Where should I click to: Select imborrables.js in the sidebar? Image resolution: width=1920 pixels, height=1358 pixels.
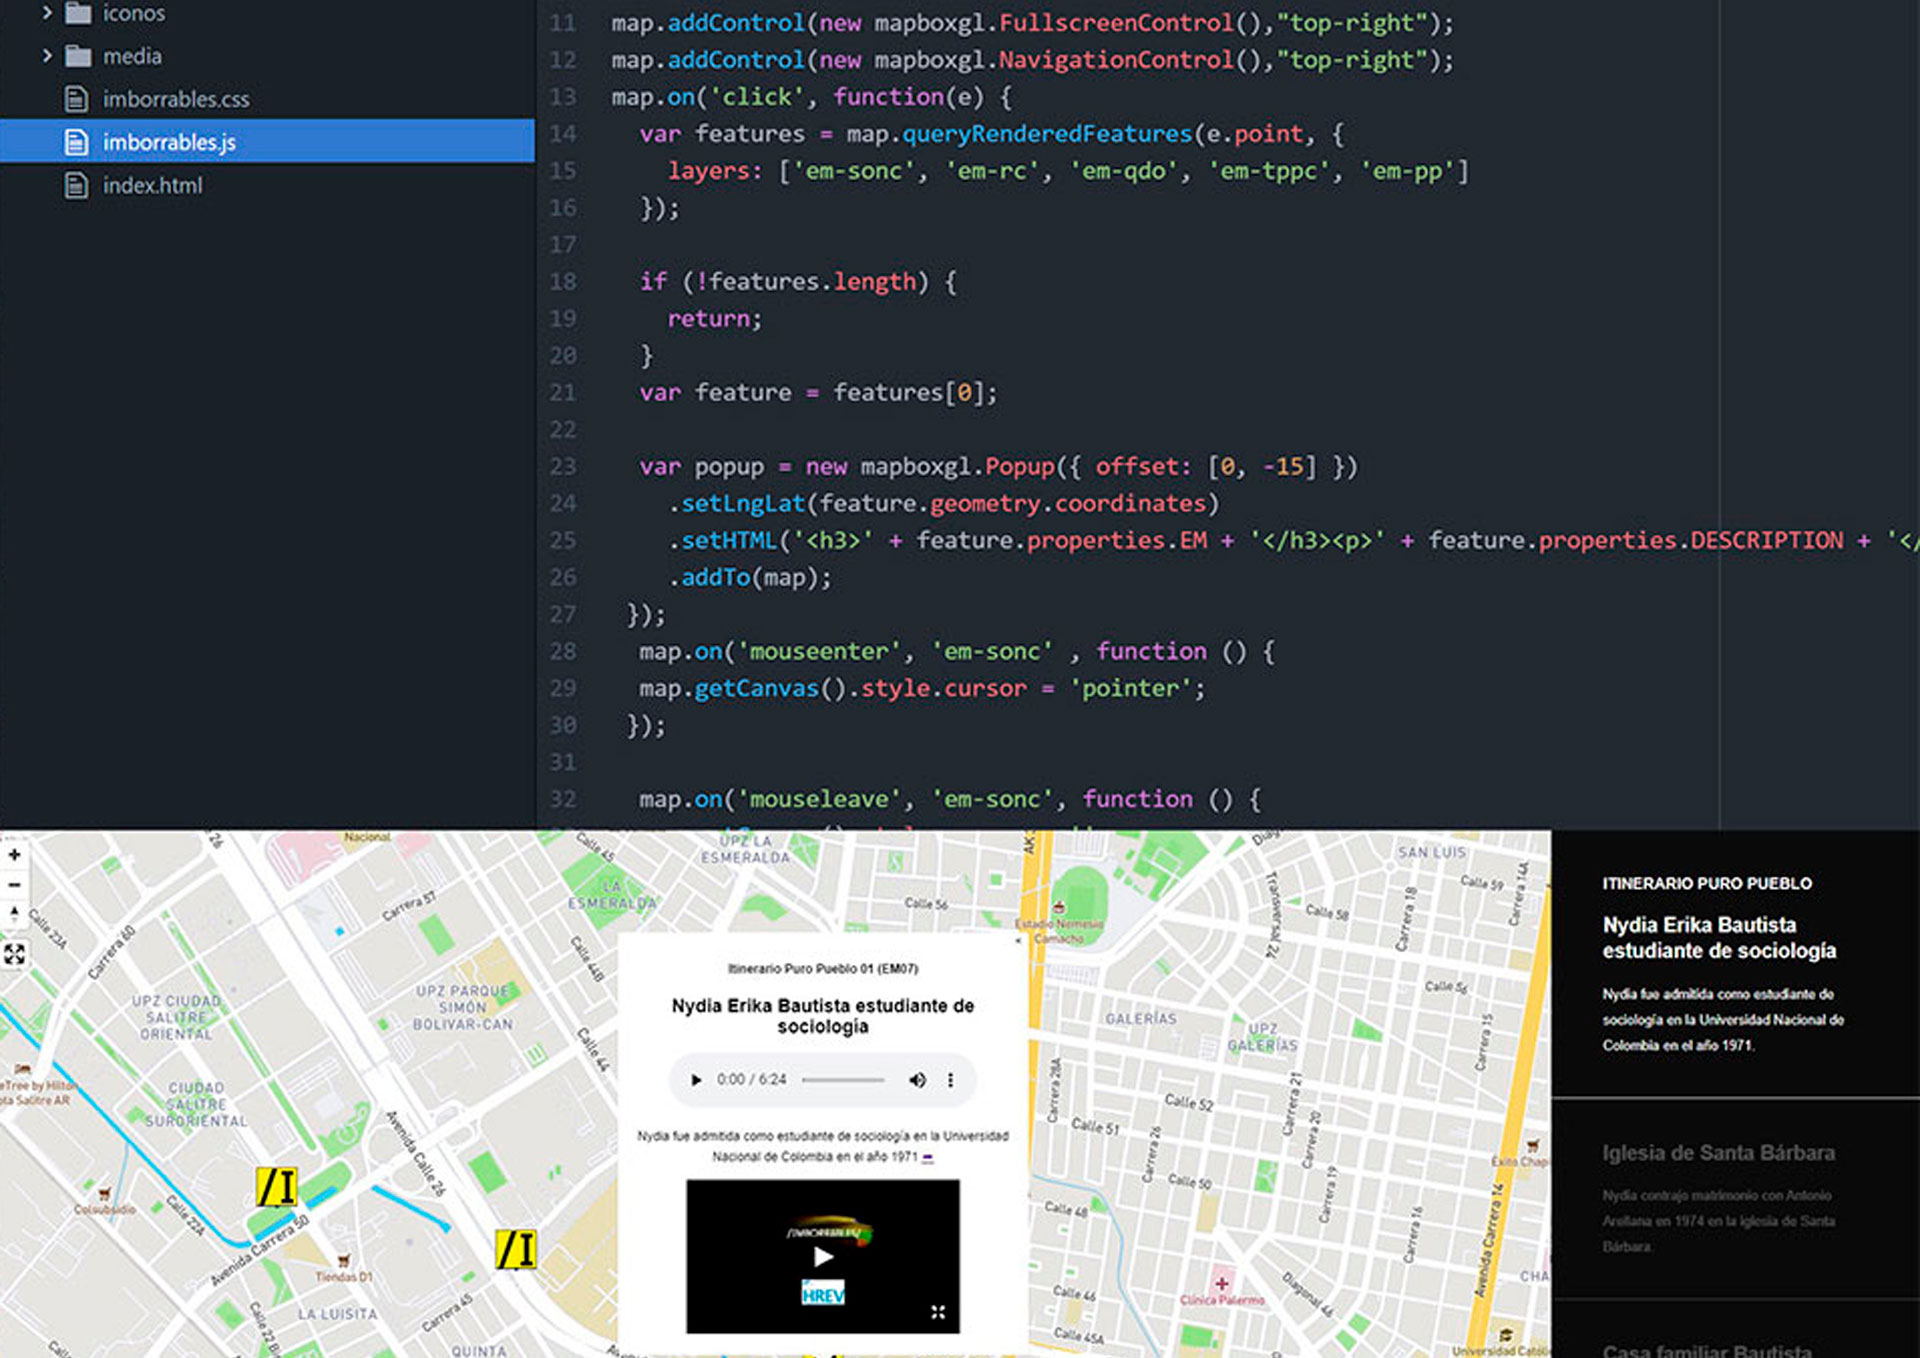pyautogui.click(x=169, y=142)
